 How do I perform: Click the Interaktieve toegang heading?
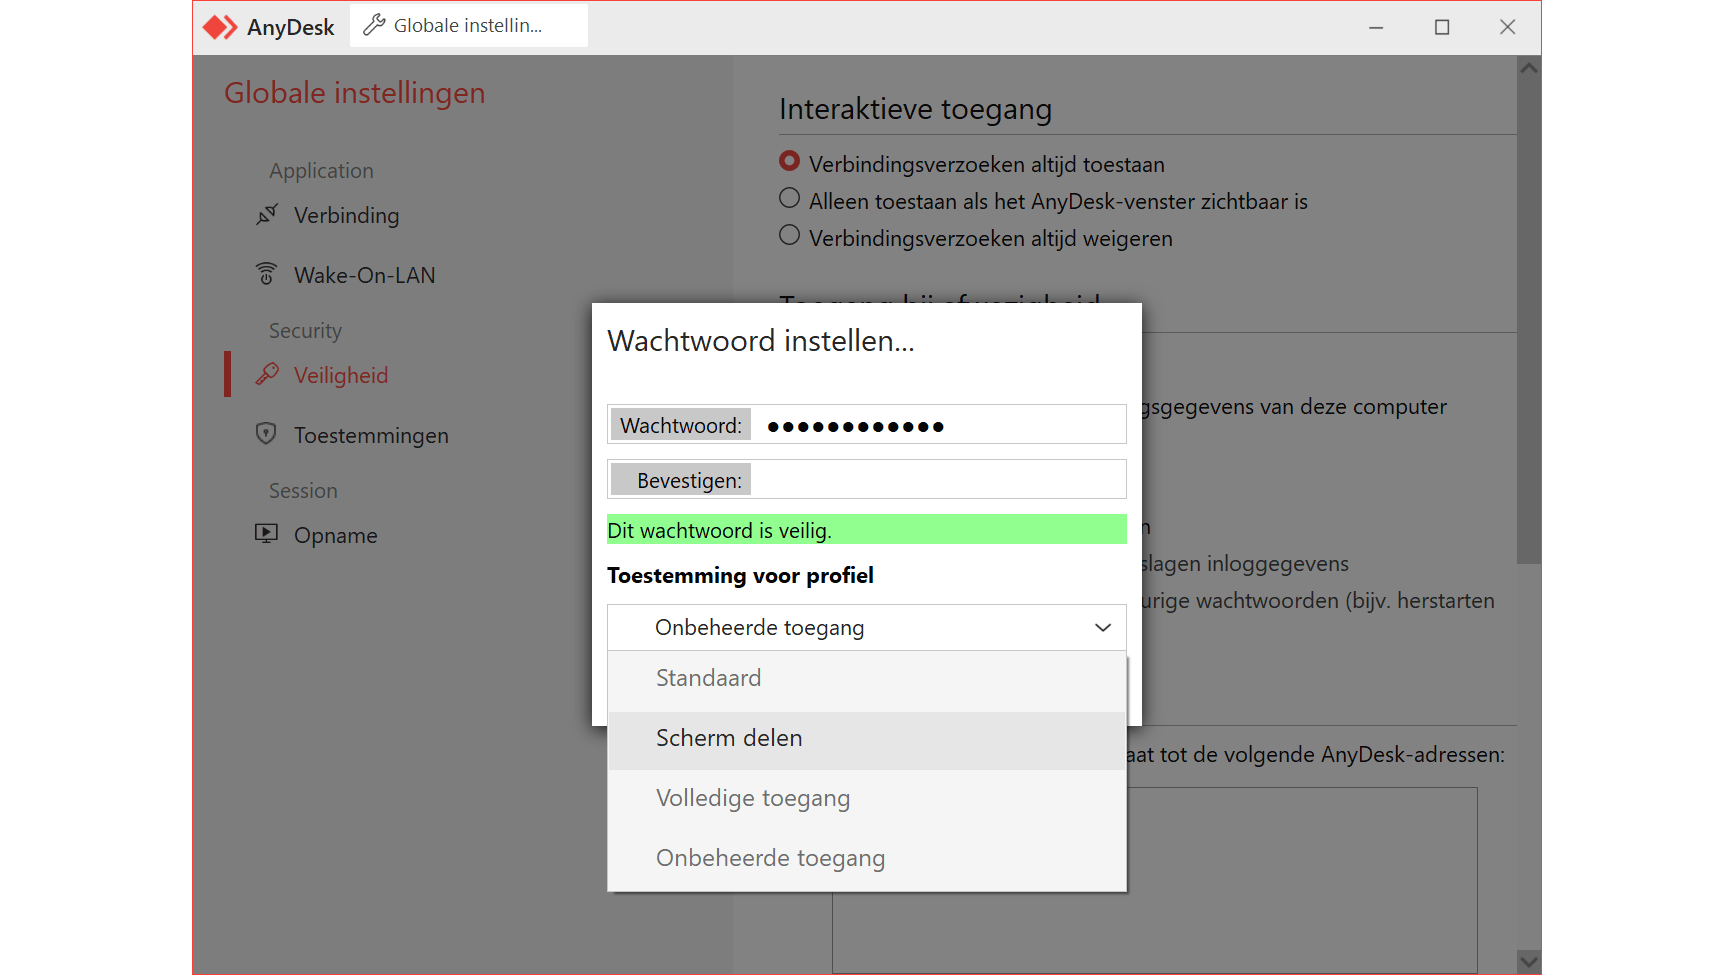coord(915,109)
